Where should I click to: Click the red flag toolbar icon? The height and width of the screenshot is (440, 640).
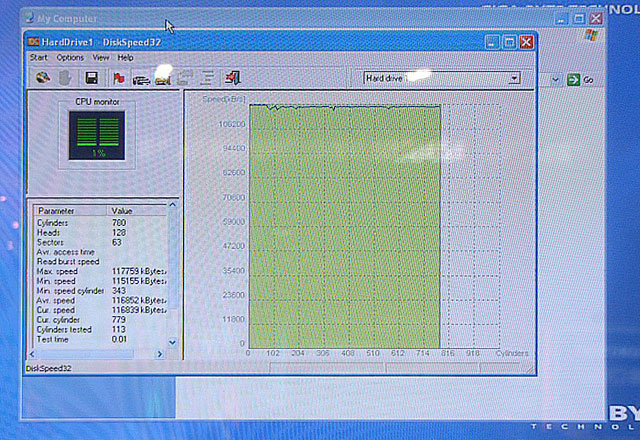click(119, 78)
